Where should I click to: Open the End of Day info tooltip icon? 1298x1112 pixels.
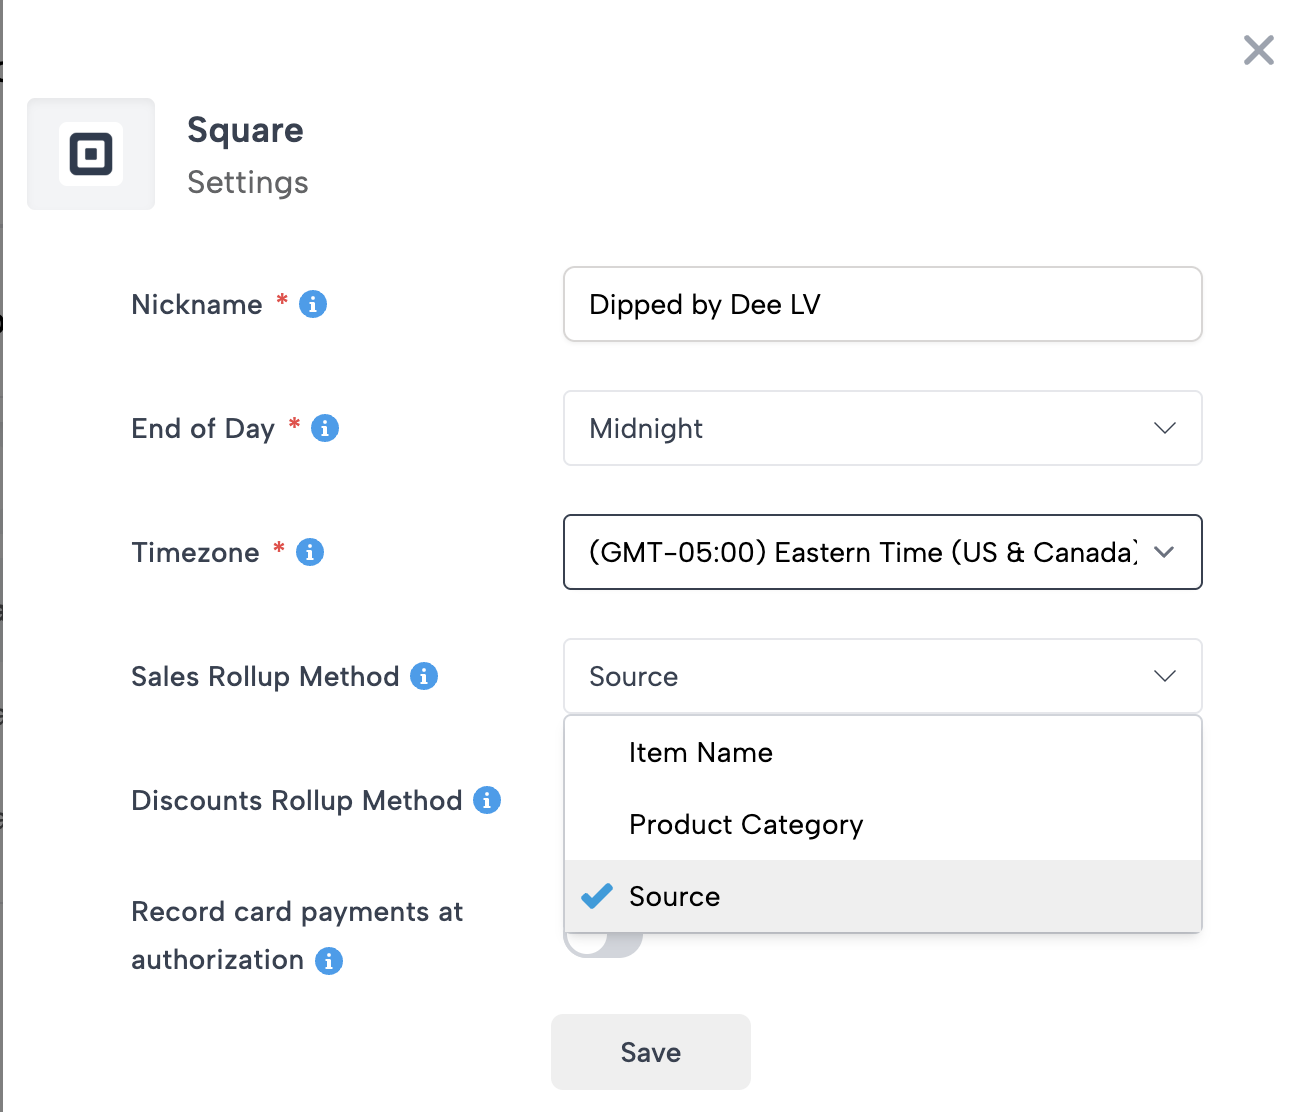(325, 428)
